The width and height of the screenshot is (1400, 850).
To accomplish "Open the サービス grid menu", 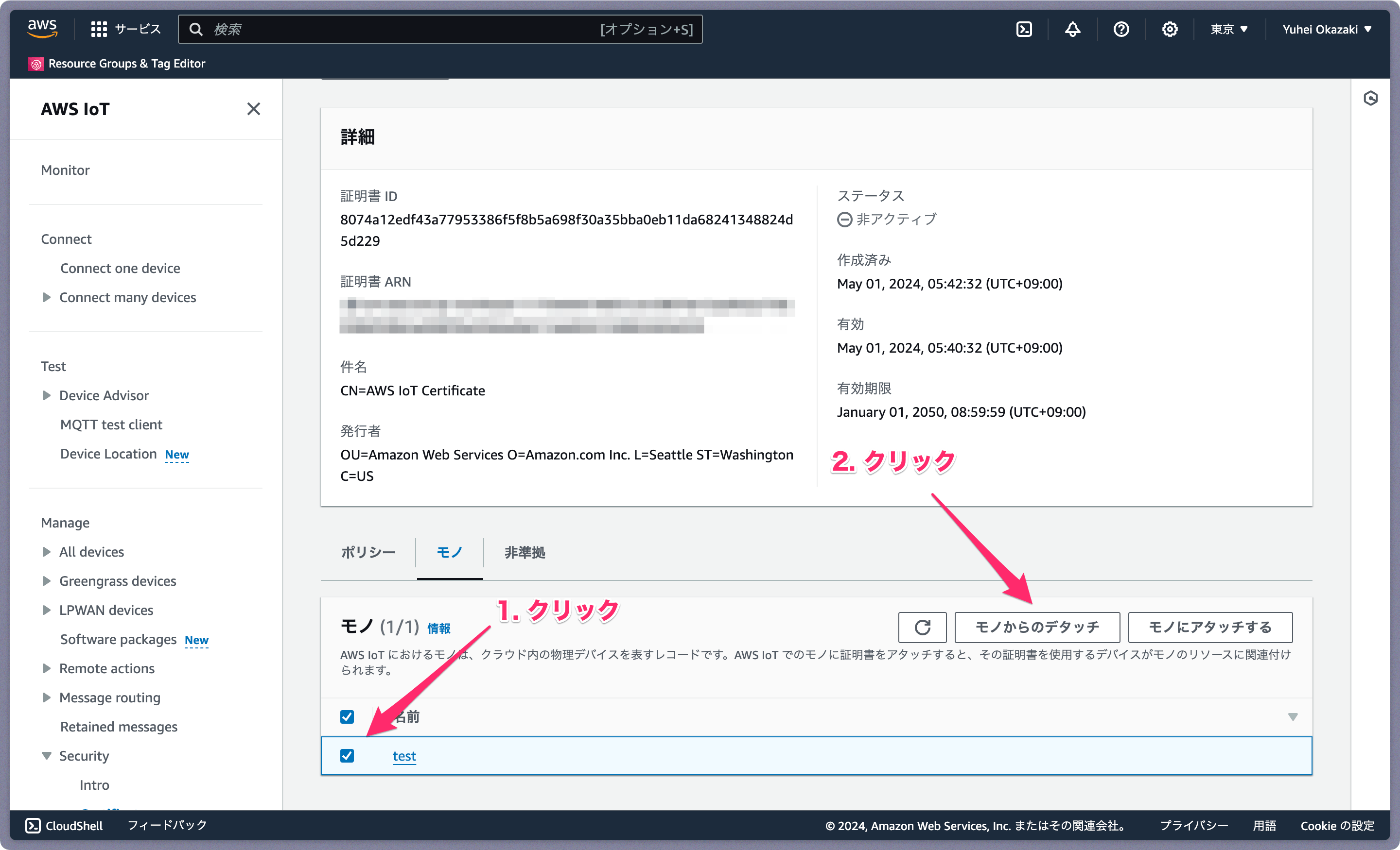I will (125, 29).
